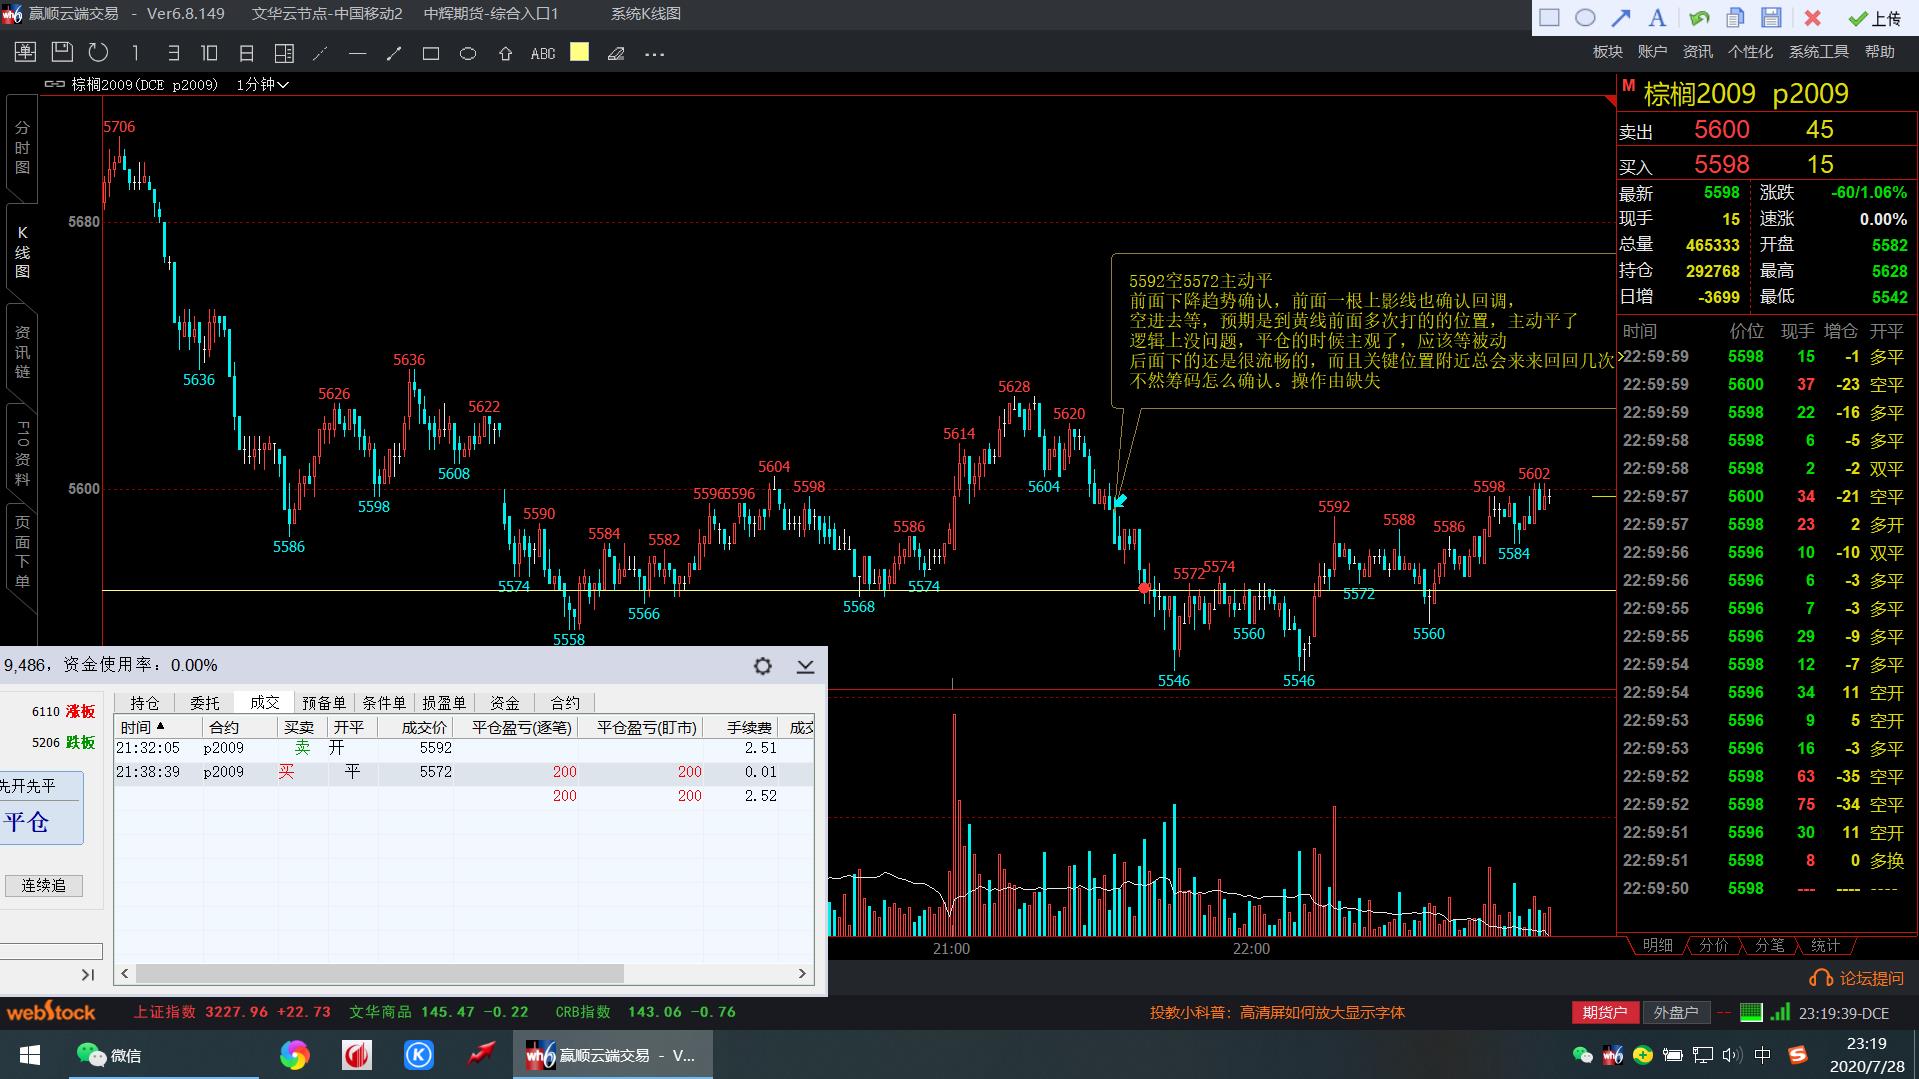Open the 帮助 menu

(x=1880, y=52)
